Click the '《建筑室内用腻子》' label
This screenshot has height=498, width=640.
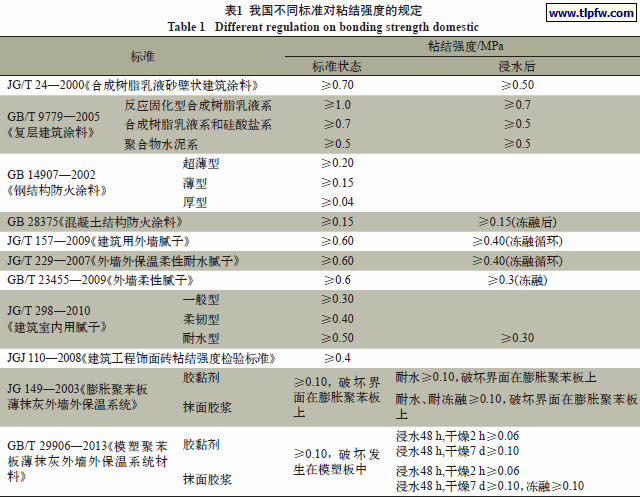click(57, 327)
